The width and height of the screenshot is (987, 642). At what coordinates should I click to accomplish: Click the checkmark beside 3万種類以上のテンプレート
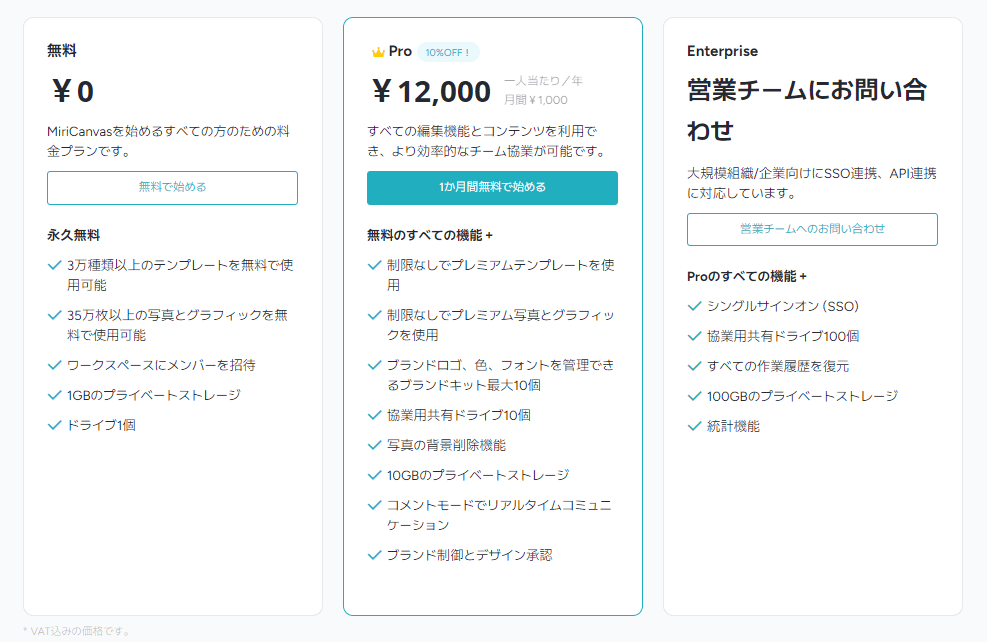55,265
